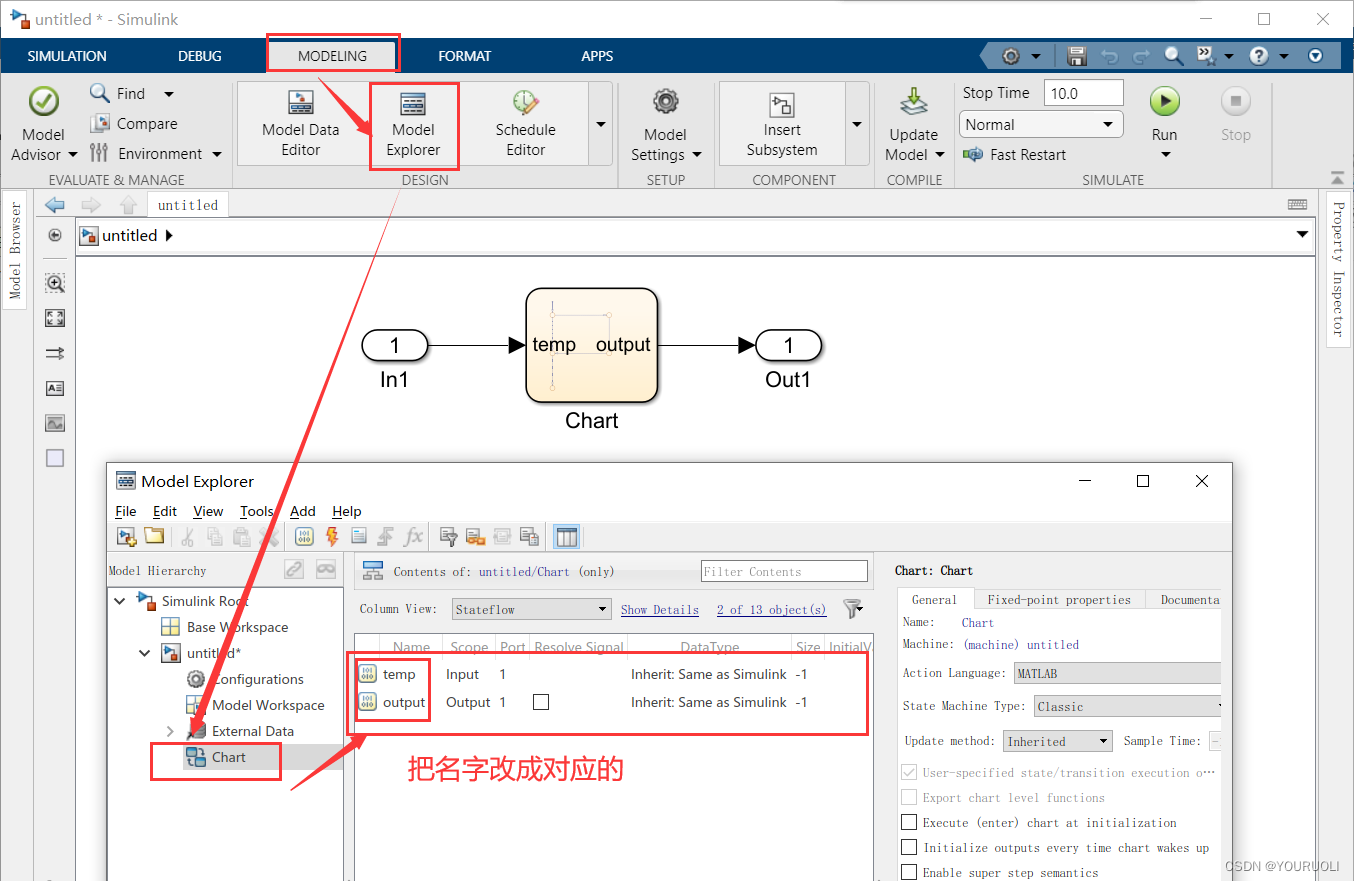Expand the Design gallery arrow
Image resolution: width=1354 pixels, height=881 pixels.
coord(601,124)
